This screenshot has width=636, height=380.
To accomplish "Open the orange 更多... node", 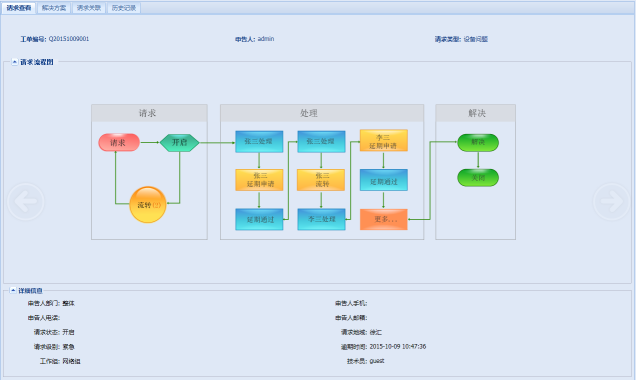I will (x=384, y=219).
